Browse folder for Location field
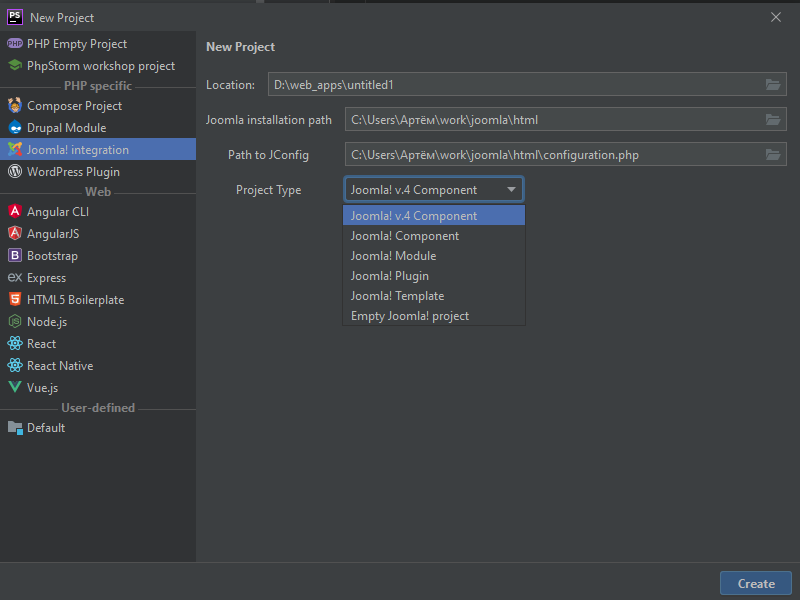 (x=773, y=85)
